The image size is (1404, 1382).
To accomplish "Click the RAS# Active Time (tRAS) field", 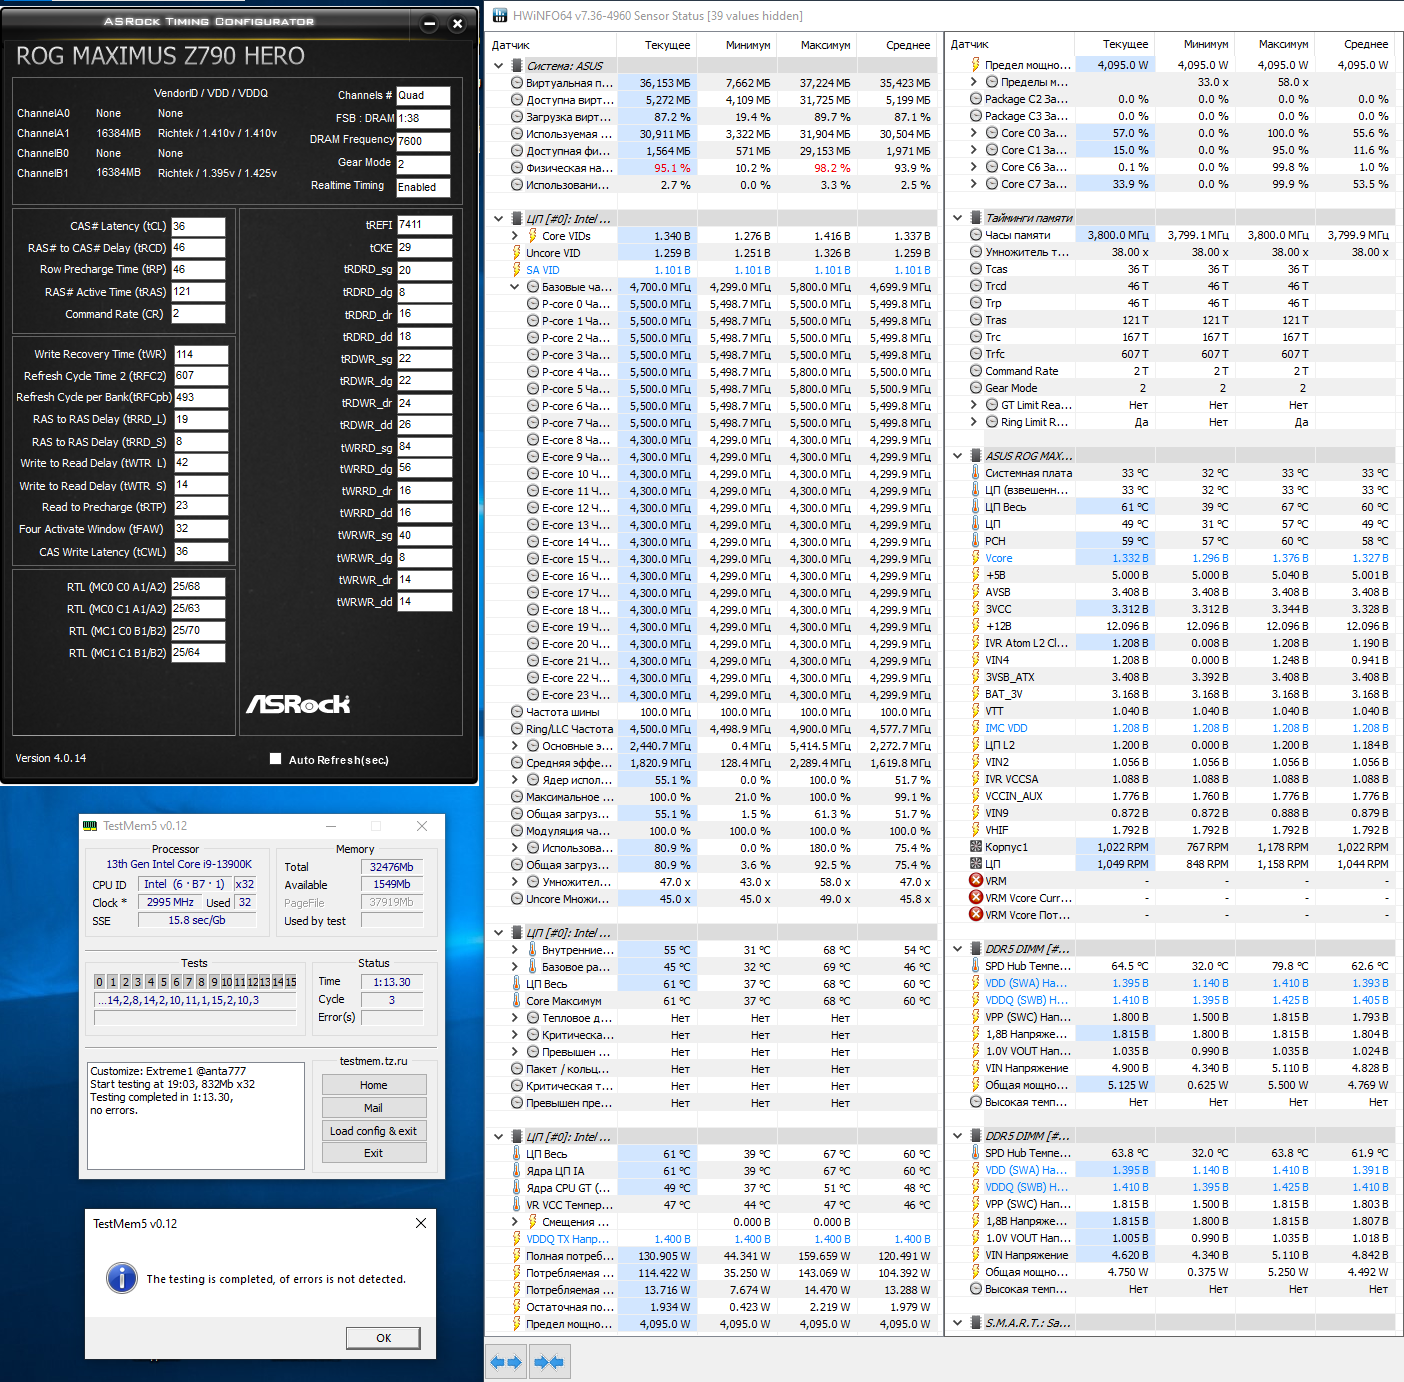I will 198,292.
